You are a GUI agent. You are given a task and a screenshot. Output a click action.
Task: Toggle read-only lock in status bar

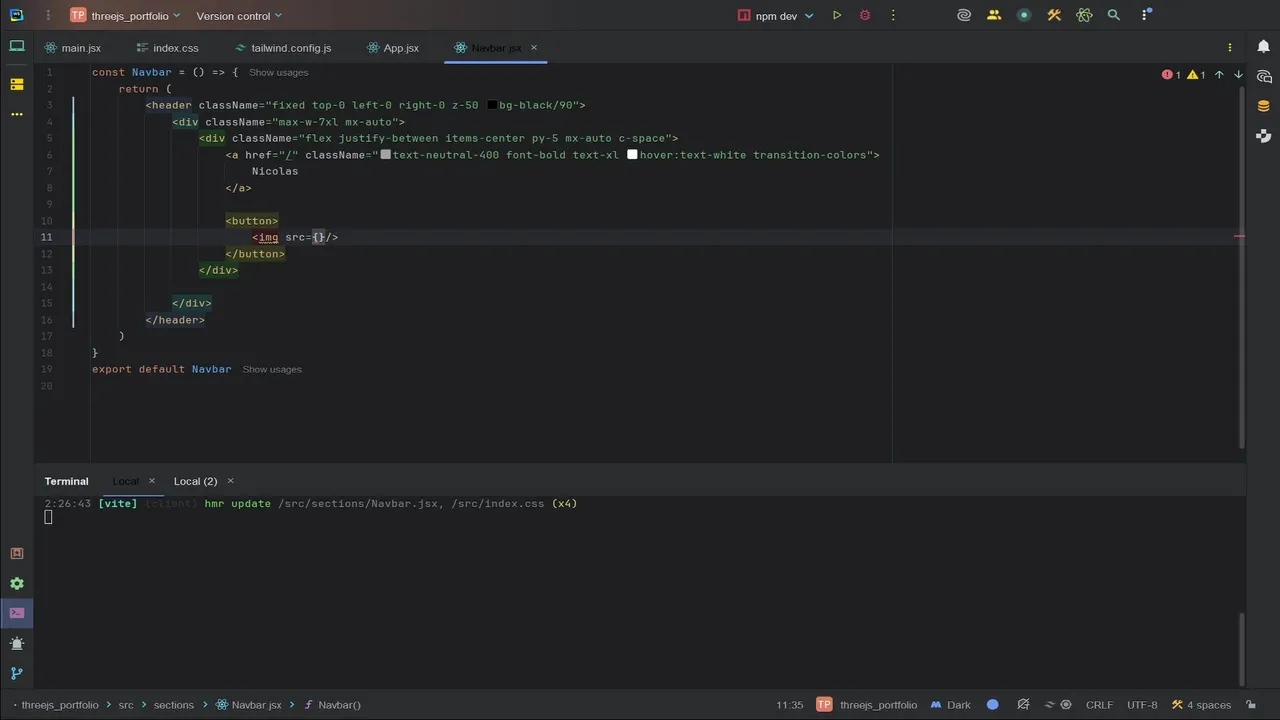tap(1252, 705)
